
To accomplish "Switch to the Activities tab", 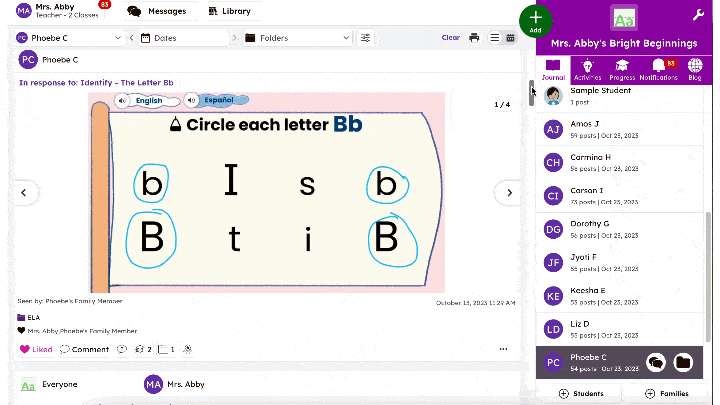I will click(x=588, y=69).
